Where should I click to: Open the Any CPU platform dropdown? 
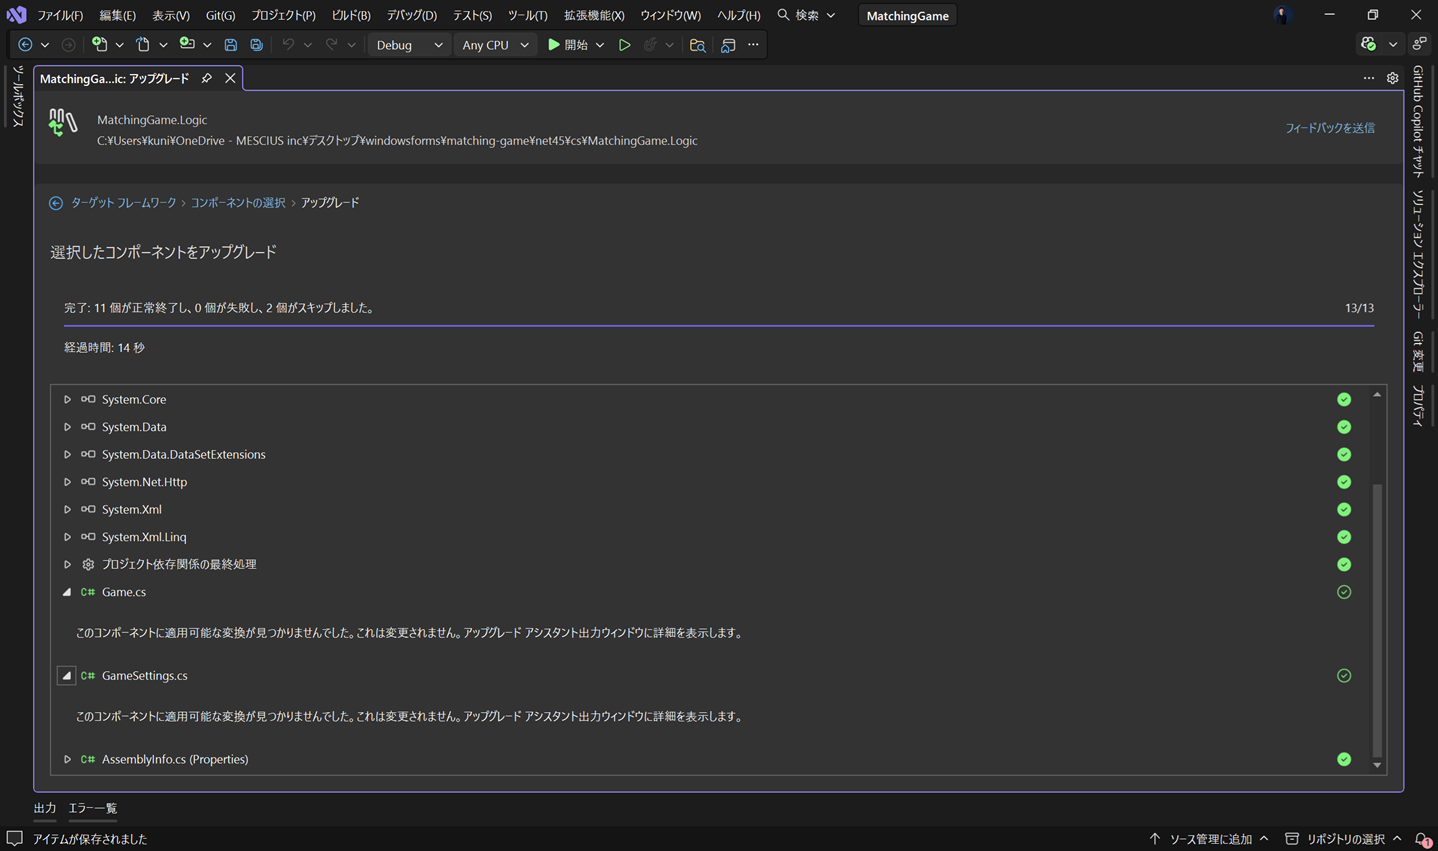tap(495, 45)
